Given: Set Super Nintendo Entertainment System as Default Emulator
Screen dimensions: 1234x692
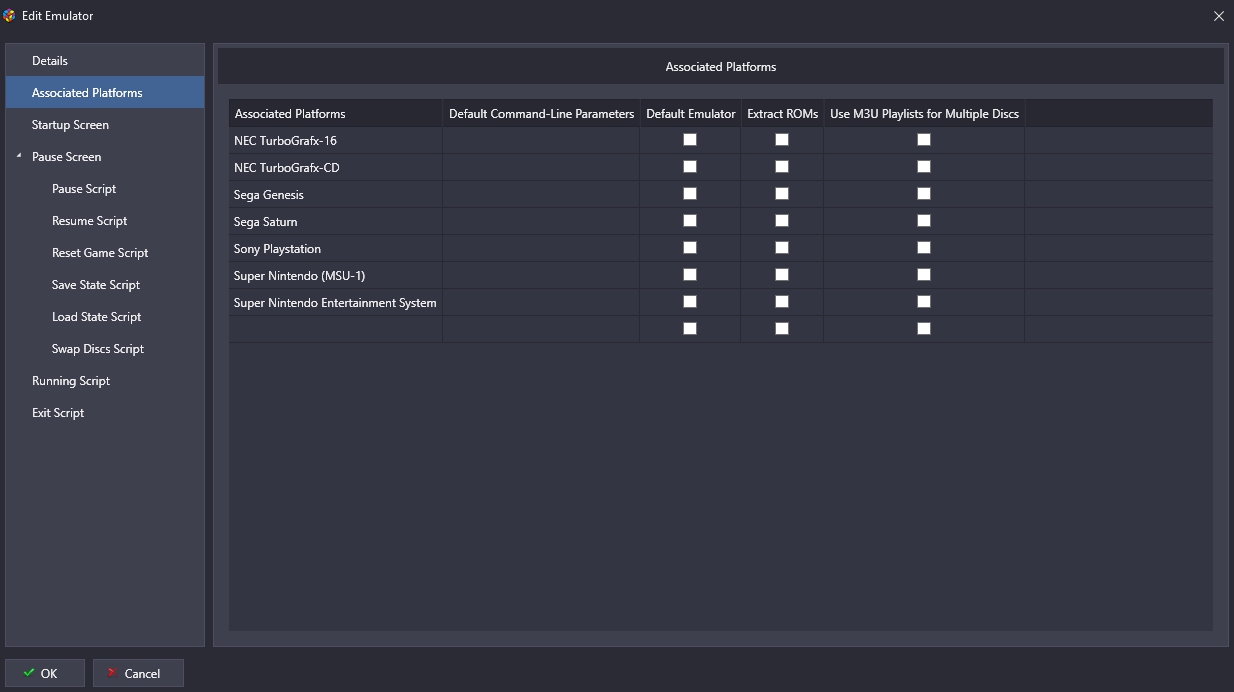Looking at the screenshot, I should pos(690,302).
